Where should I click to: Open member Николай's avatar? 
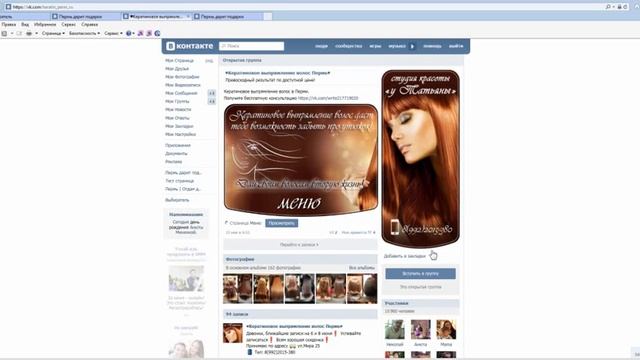point(395,329)
